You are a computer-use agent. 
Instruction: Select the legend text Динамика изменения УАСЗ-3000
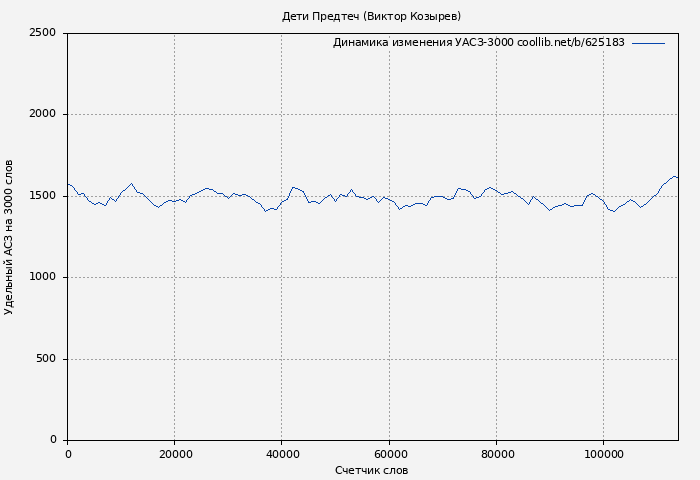[423, 43]
